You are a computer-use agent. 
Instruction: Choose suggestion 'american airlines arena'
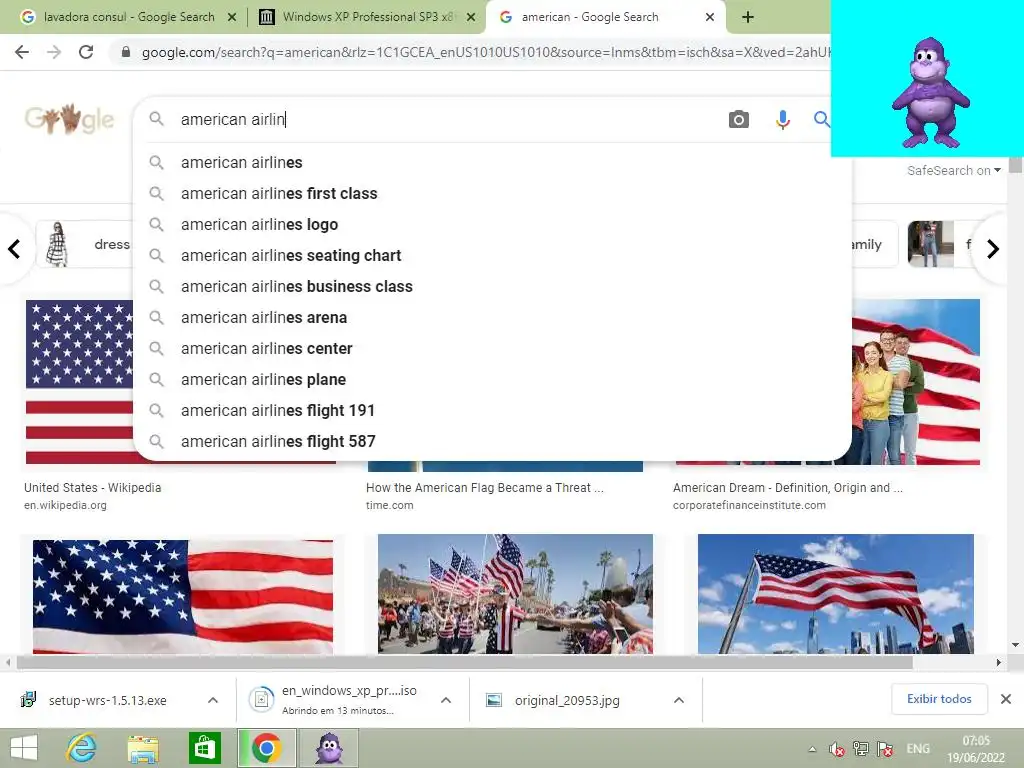click(492, 317)
